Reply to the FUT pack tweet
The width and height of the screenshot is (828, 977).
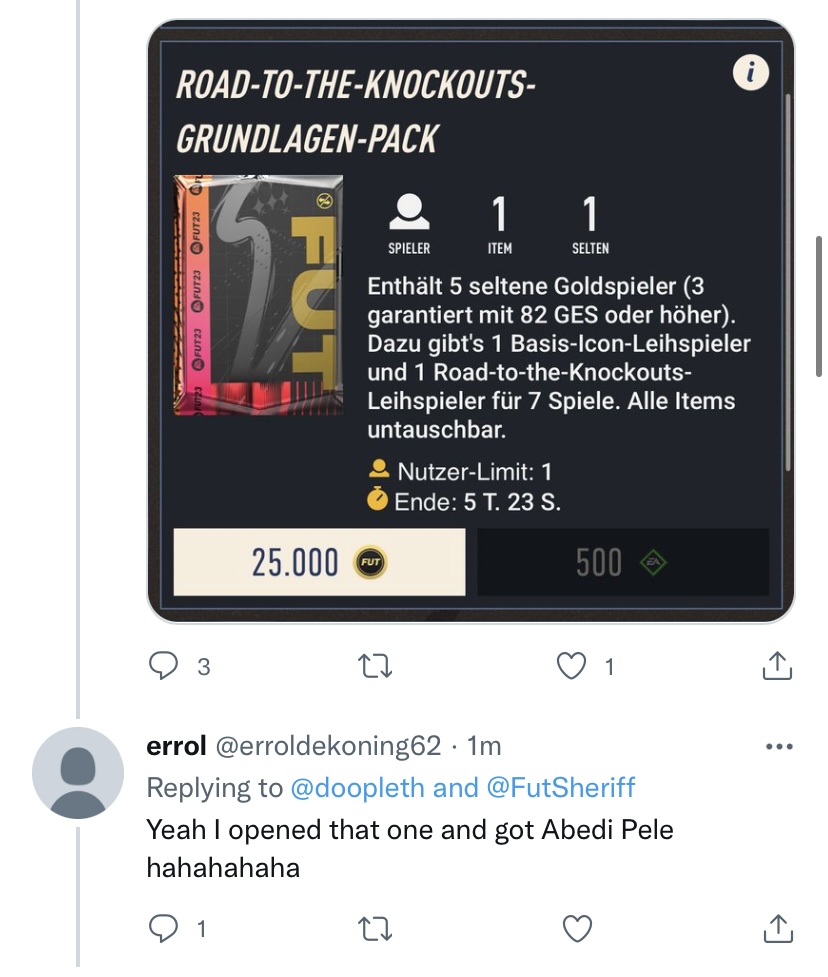(x=163, y=665)
